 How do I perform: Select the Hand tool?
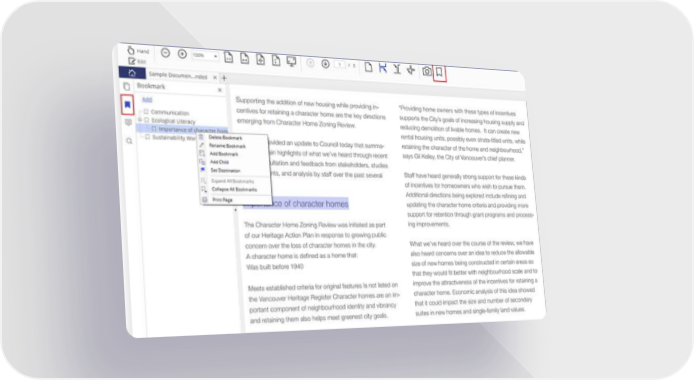click(x=138, y=51)
